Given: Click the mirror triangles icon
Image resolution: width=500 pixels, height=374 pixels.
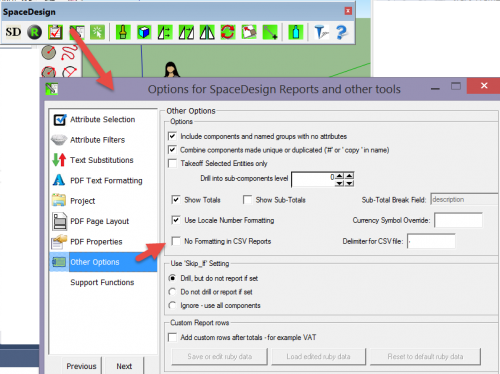Looking at the screenshot, I should point(207,32).
